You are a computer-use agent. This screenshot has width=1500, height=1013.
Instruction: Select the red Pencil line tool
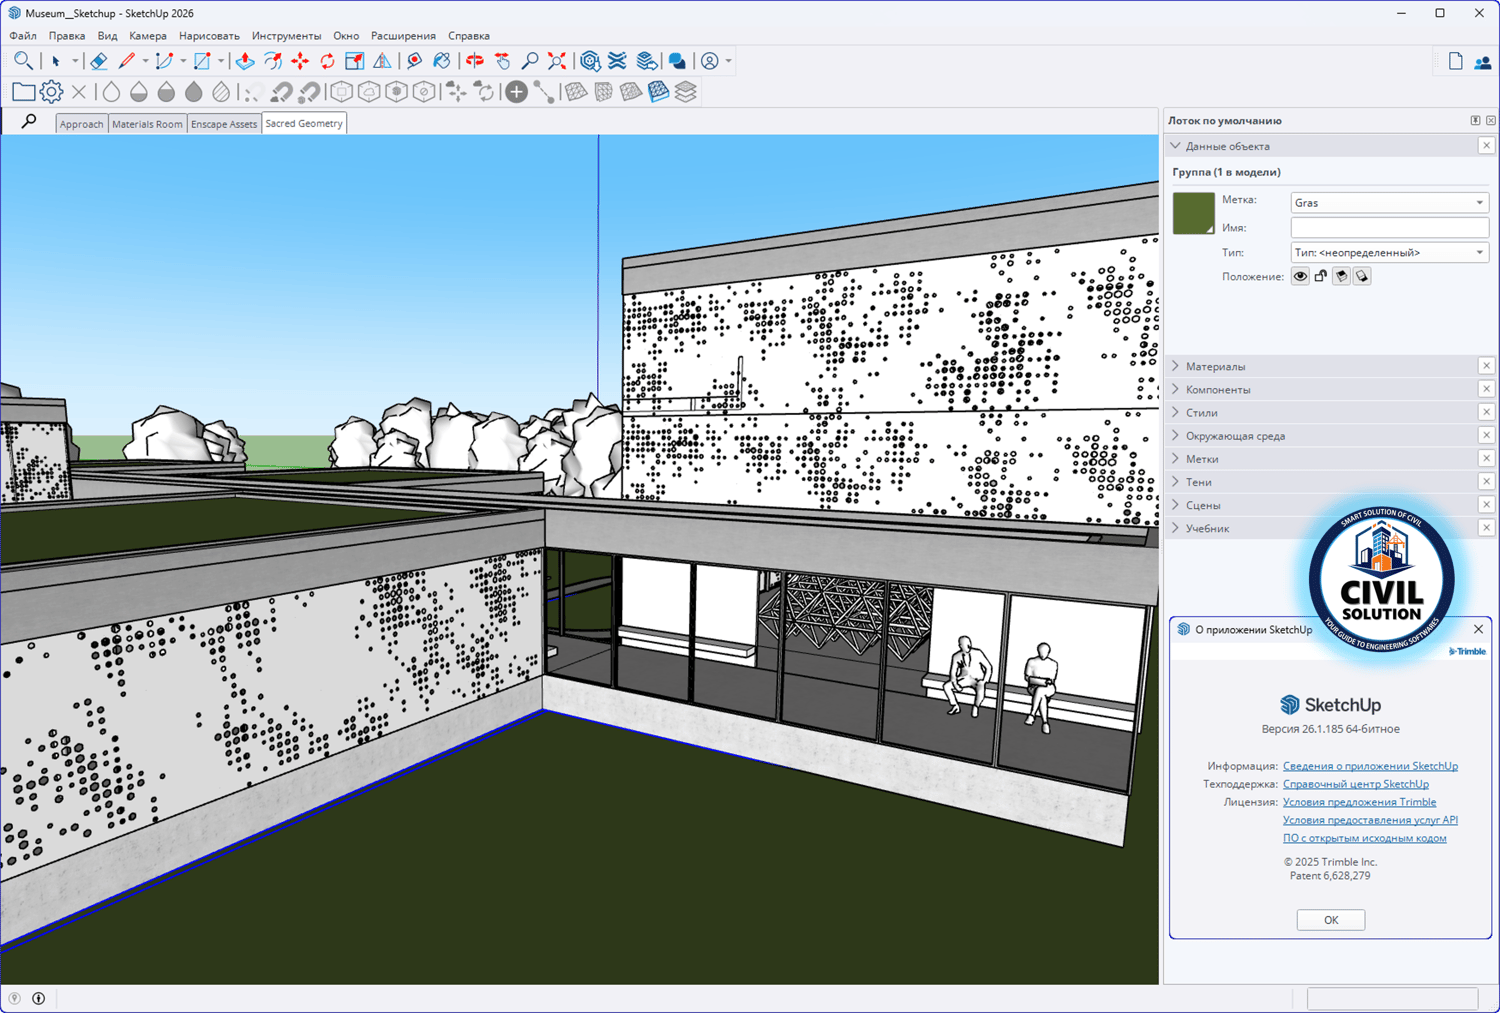126,61
